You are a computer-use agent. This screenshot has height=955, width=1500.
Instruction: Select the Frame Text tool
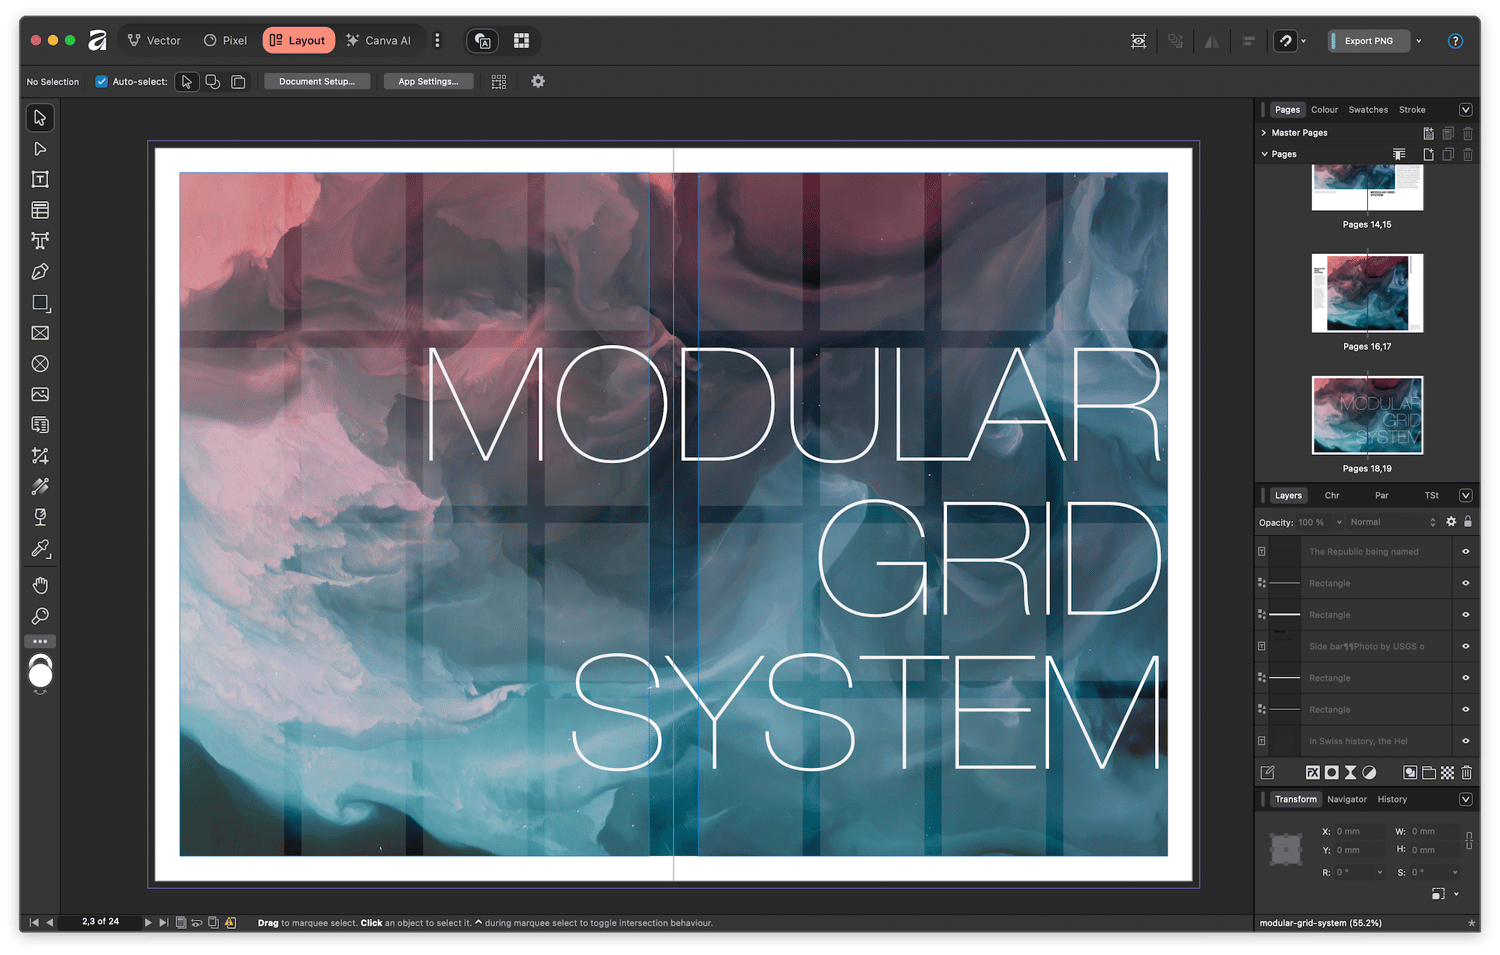coord(40,179)
